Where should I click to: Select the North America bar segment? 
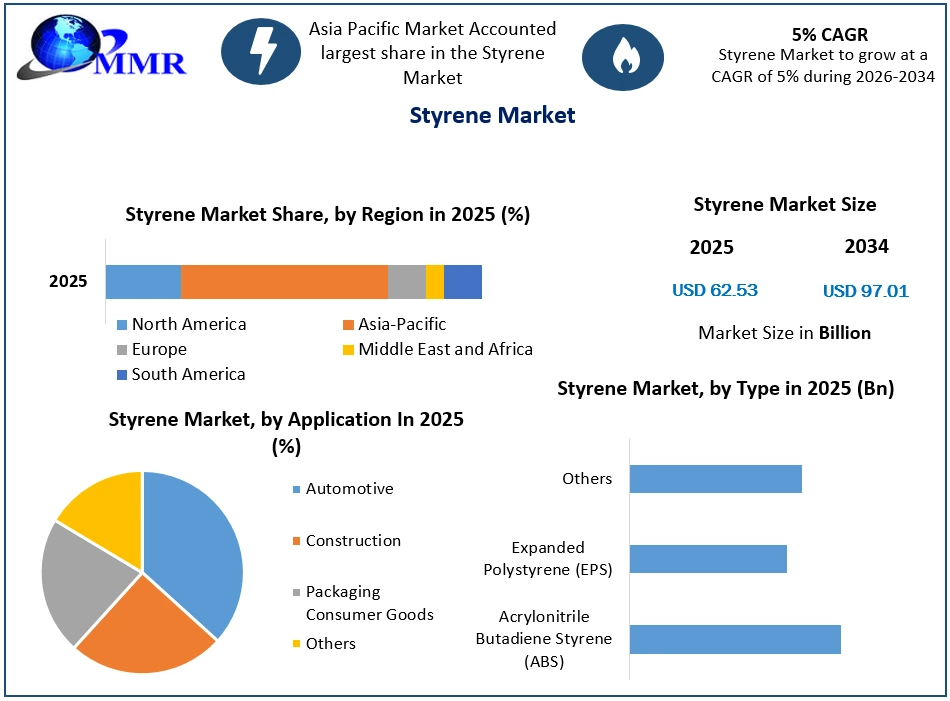143,282
